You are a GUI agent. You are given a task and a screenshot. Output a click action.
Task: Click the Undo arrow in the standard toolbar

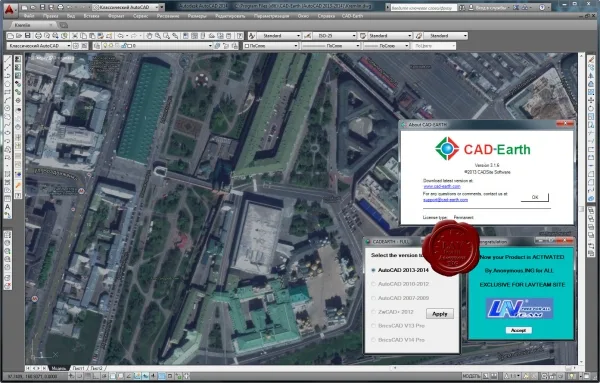(120, 36)
